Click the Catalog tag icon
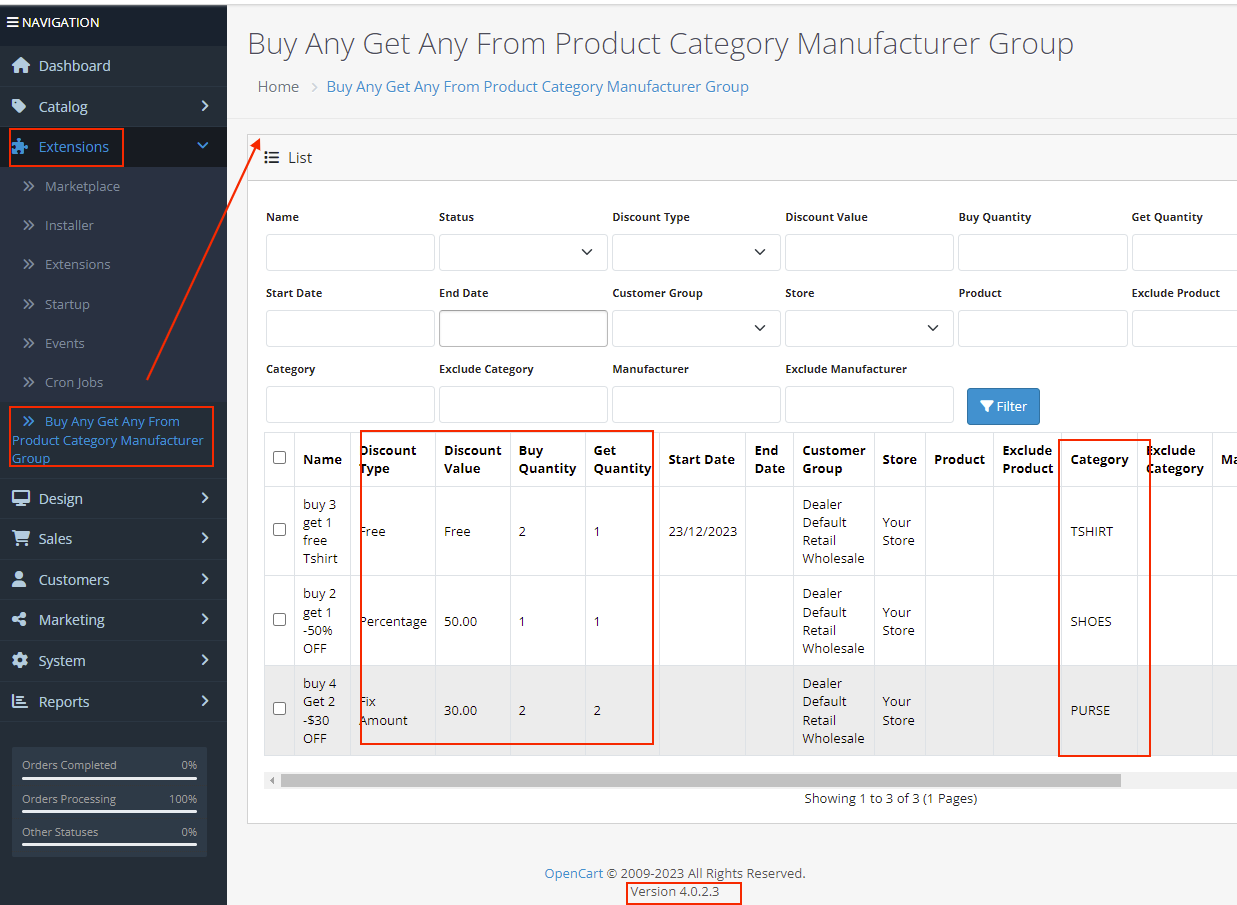The width and height of the screenshot is (1237, 905). tap(19, 106)
